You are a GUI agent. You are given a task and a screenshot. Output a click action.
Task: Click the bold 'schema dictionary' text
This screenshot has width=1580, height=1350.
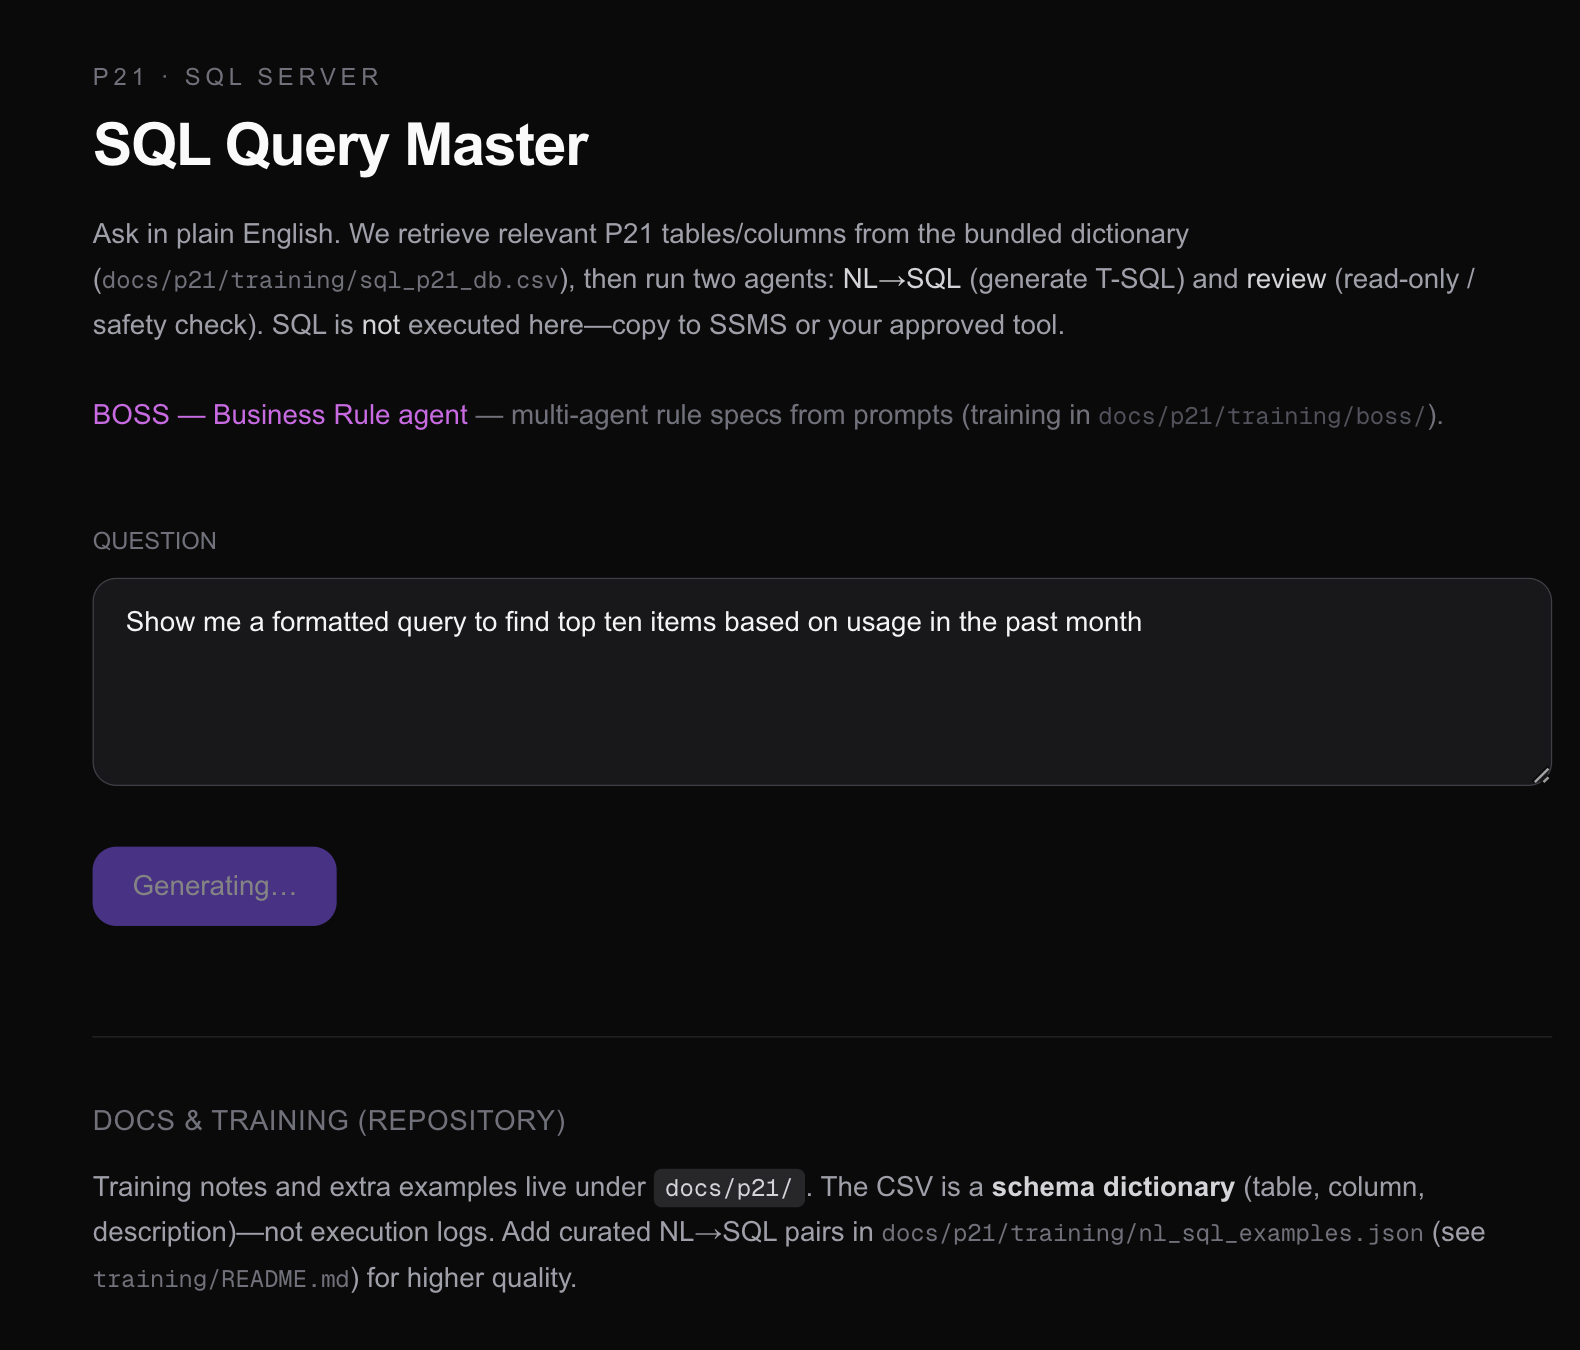click(x=1113, y=1187)
